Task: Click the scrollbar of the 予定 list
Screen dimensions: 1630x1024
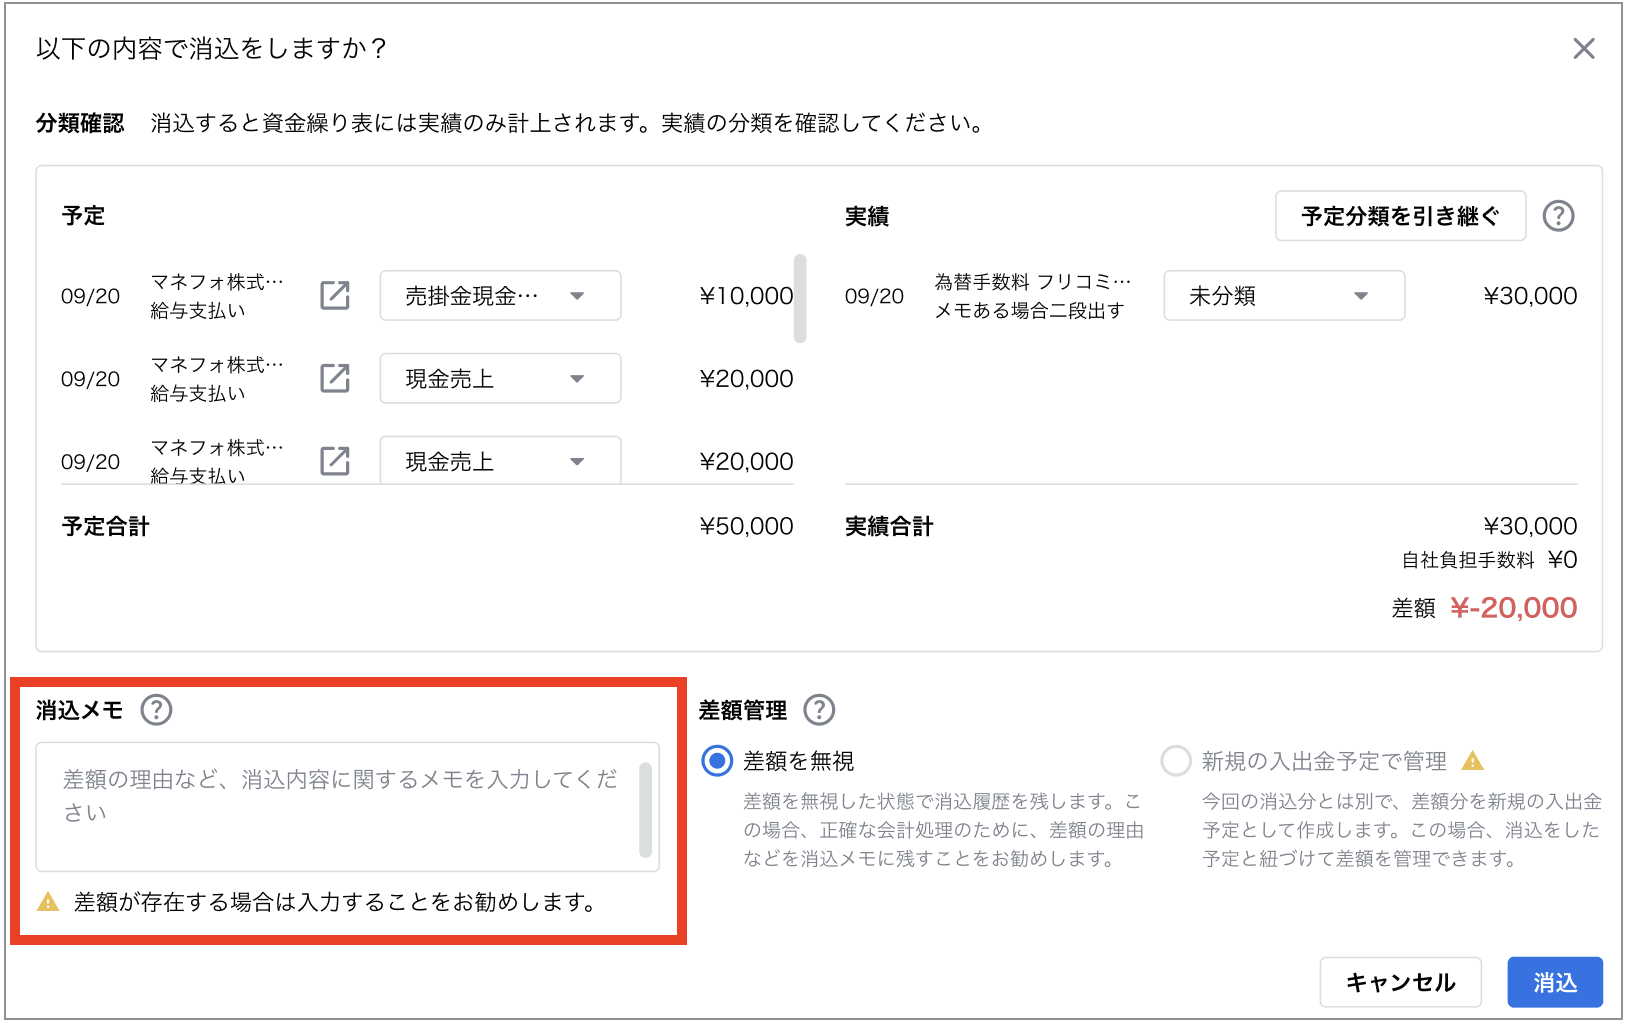Action: [x=800, y=298]
